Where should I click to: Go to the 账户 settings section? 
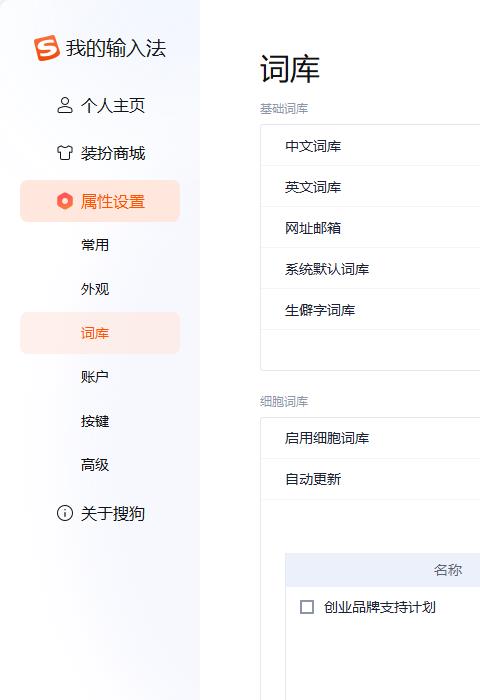click(x=95, y=377)
